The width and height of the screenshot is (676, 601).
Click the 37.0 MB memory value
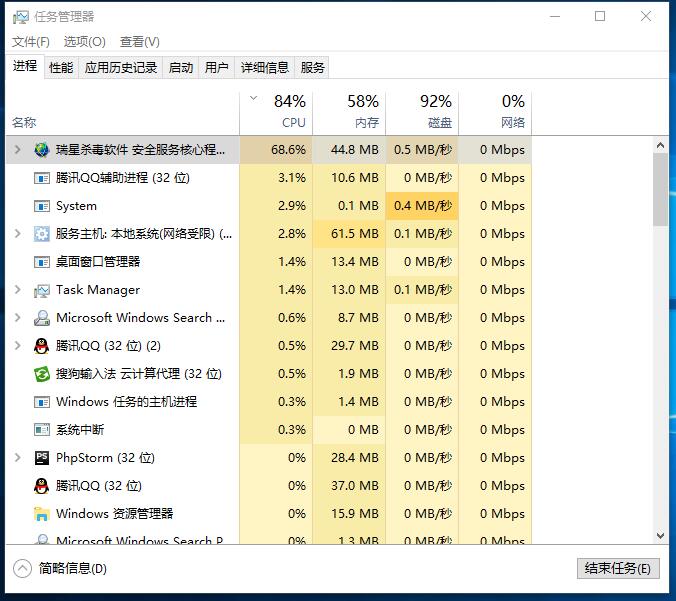(x=355, y=486)
